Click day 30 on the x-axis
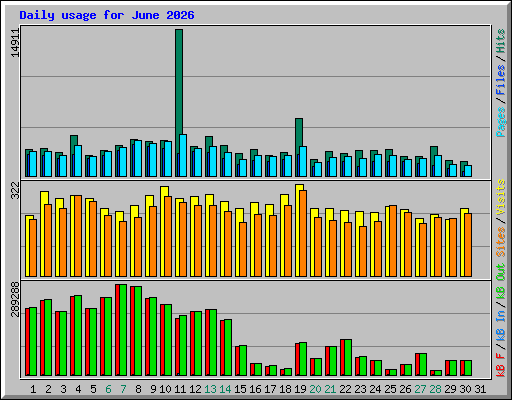512x400 pixels. pyautogui.click(x=465, y=389)
